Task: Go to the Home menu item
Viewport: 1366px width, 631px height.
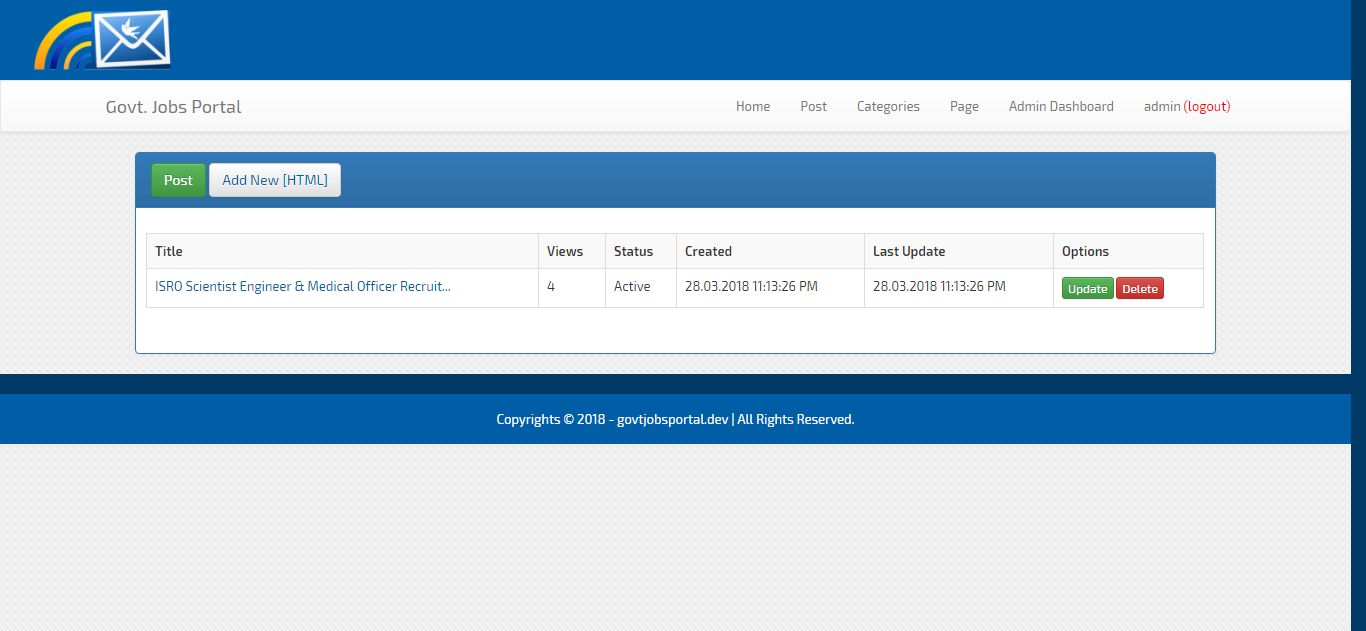Action: 753,106
